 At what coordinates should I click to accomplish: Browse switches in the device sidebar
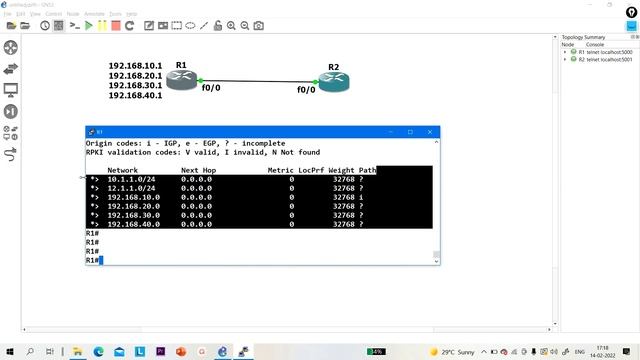tap(11, 69)
